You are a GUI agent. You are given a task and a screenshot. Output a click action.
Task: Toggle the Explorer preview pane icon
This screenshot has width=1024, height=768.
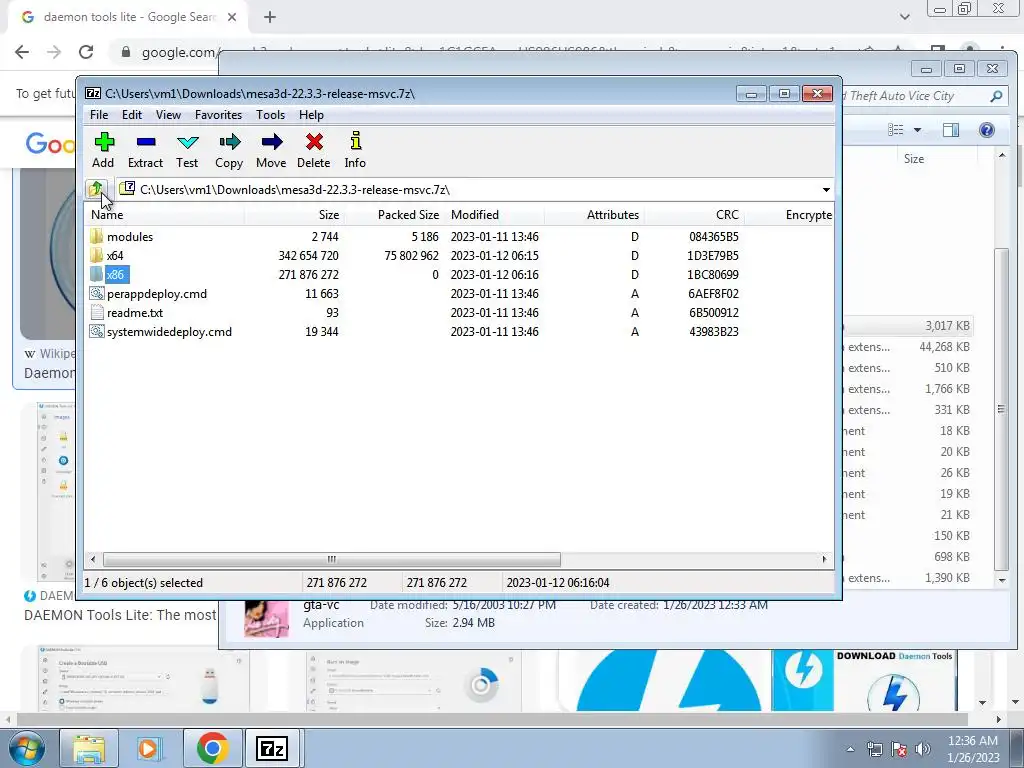point(951,129)
